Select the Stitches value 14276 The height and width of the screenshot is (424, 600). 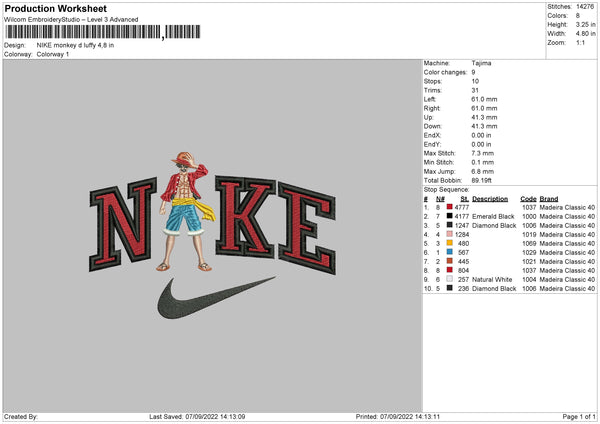[585, 7]
